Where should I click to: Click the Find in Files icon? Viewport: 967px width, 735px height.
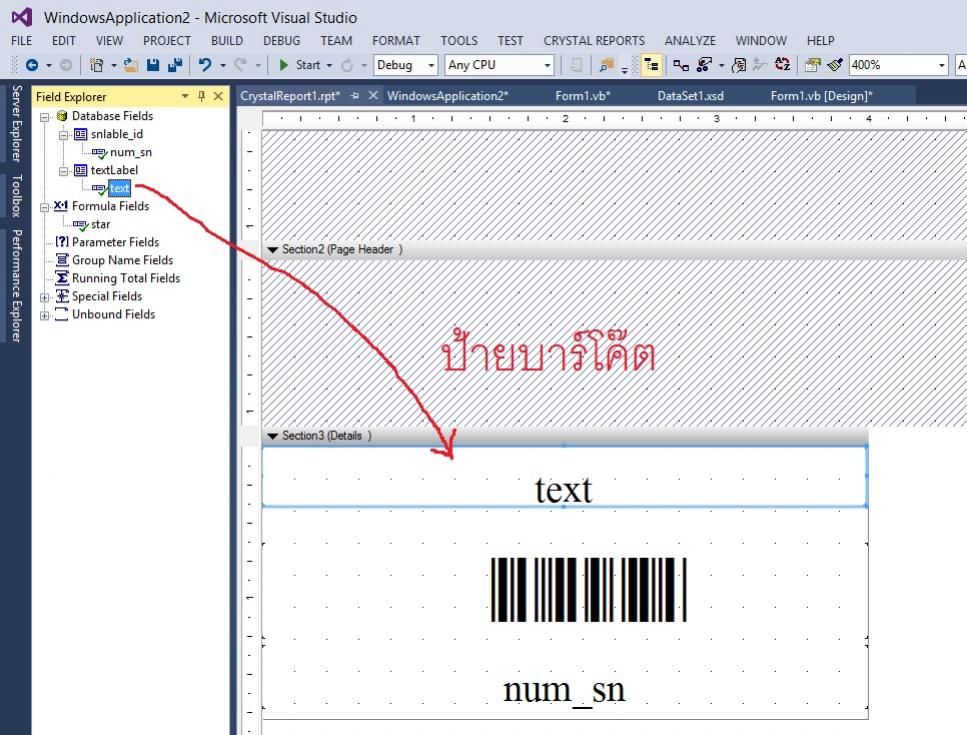tap(606, 65)
